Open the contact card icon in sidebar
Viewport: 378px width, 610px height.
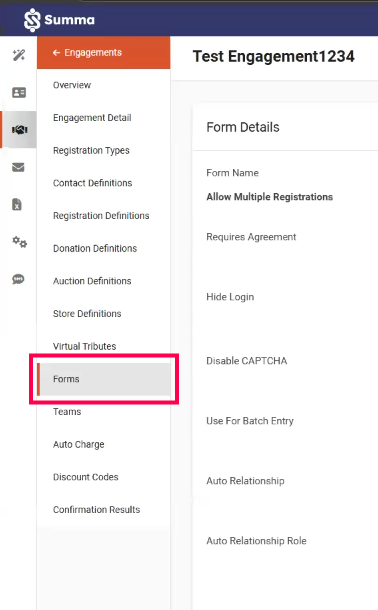(x=19, y=93)
